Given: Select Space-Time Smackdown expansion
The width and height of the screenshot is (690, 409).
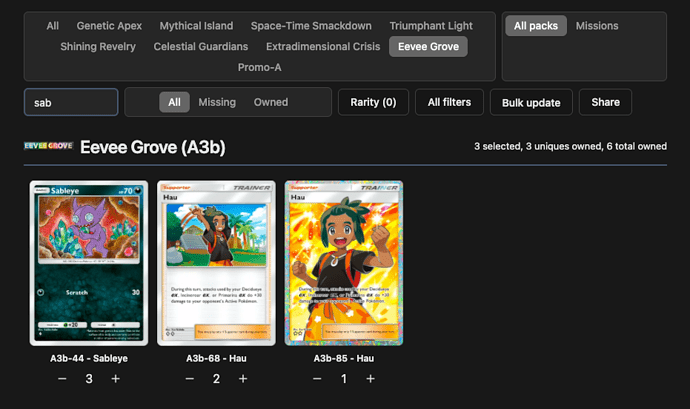Looking at the screenshot, I should [311, 26].
